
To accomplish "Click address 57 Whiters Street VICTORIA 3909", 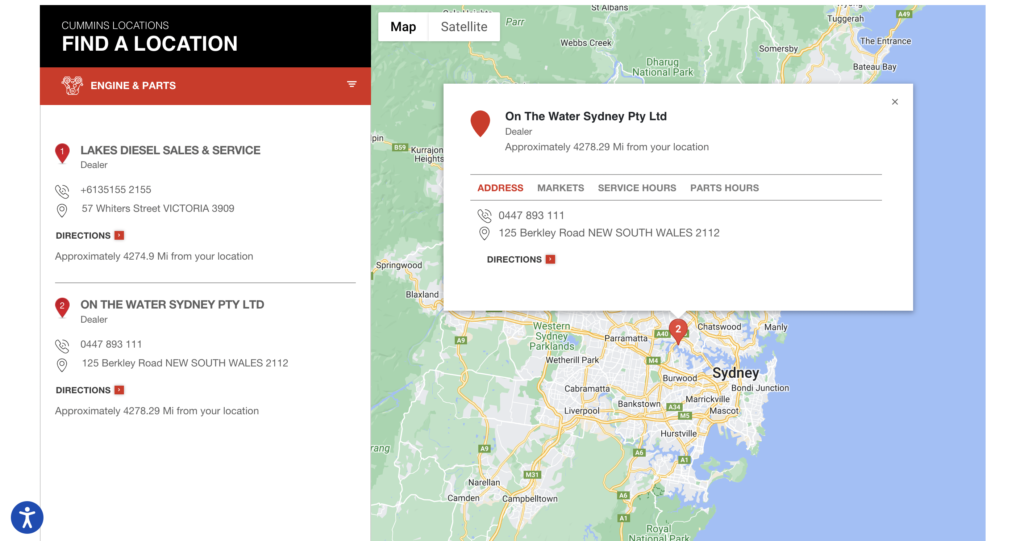I will click(x=158, y=208).
